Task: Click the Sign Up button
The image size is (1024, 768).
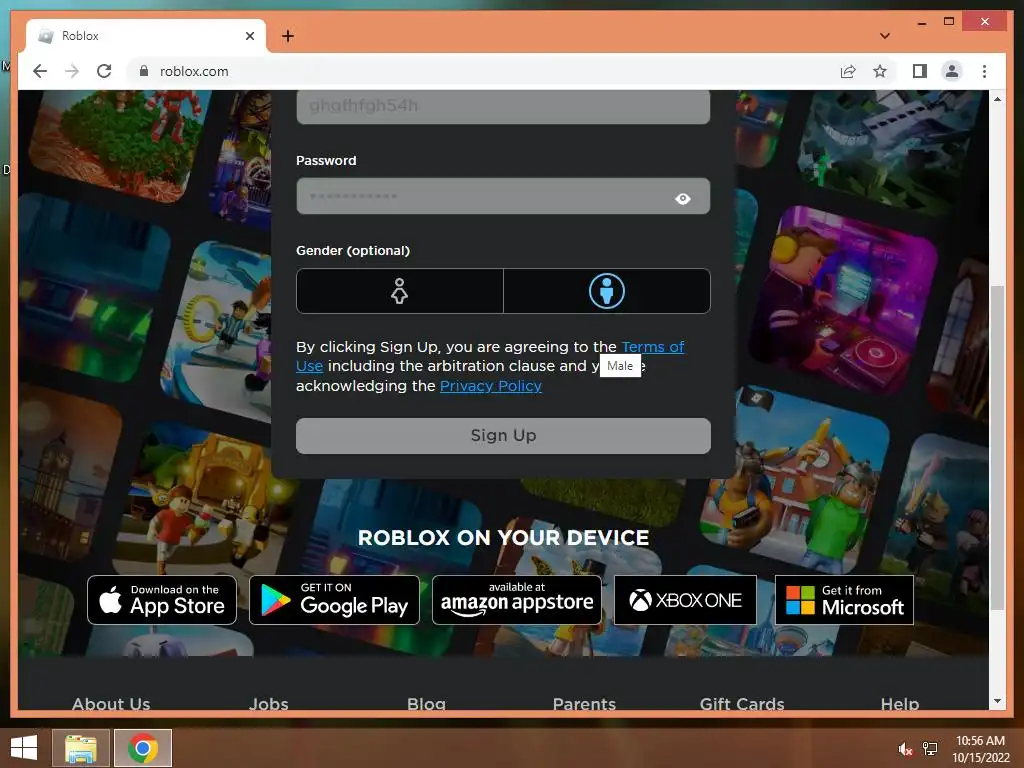Action: point(503,436)
